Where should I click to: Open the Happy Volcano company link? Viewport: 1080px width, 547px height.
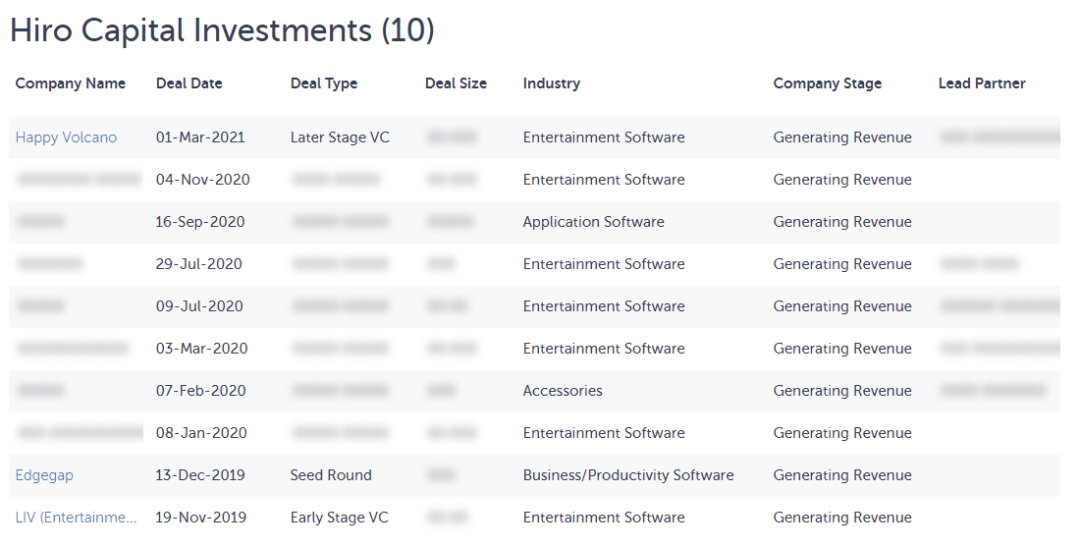click(x=66, y=138)
